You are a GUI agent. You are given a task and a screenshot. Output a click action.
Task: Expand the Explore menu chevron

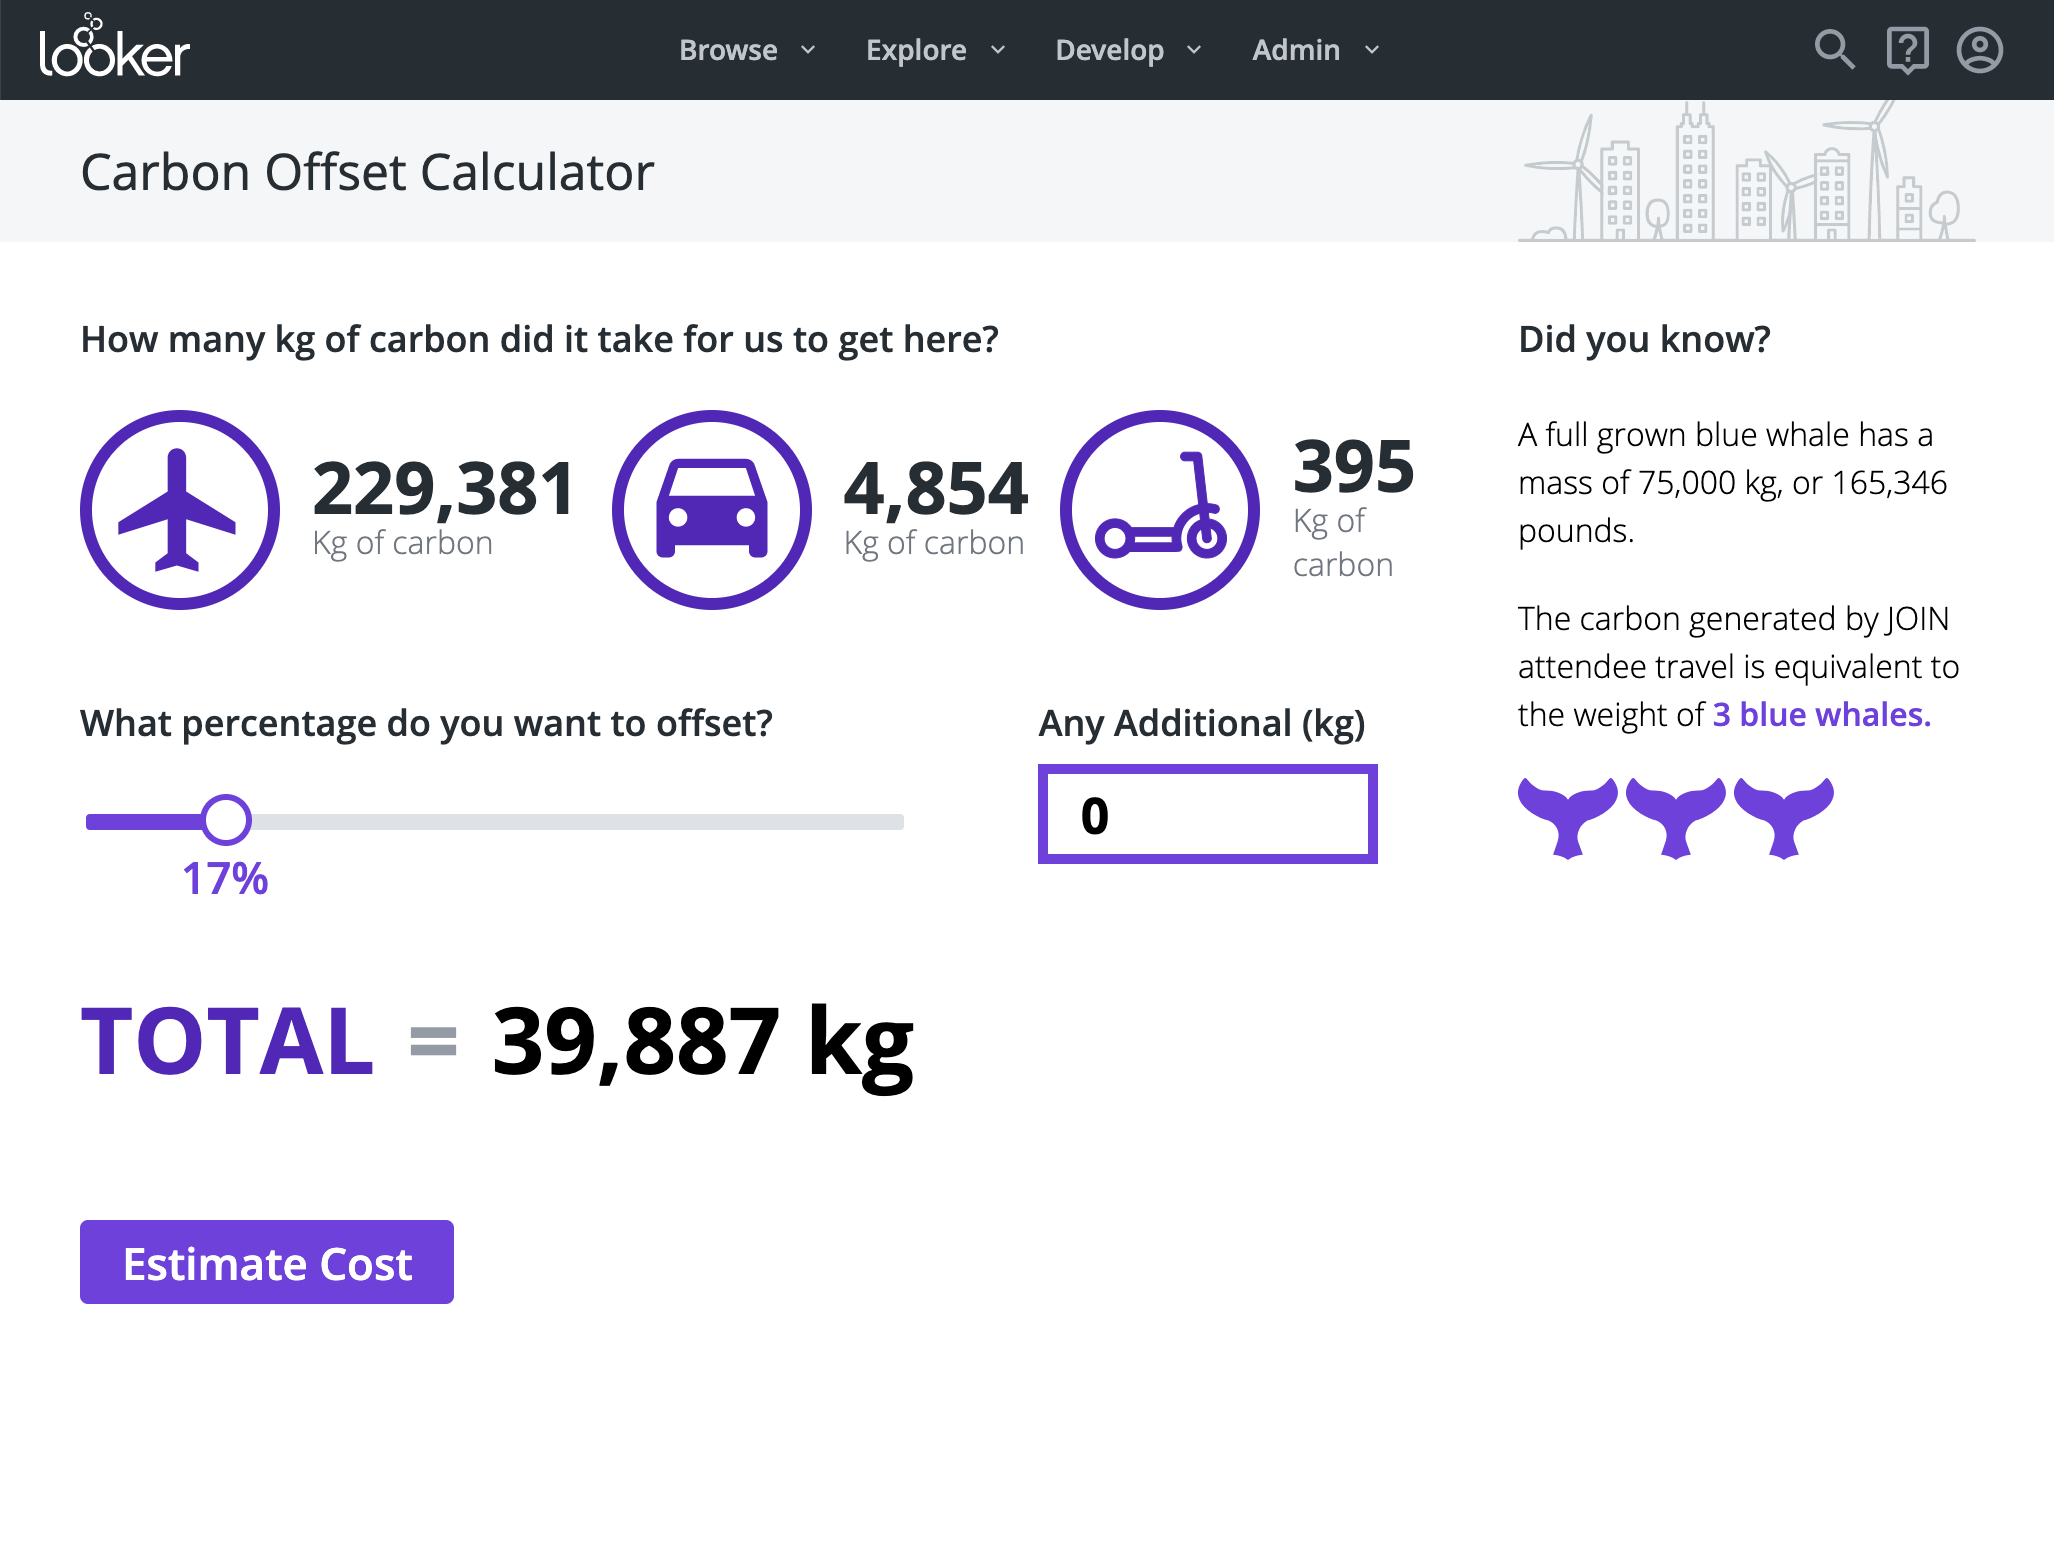(x=997, y=50)
